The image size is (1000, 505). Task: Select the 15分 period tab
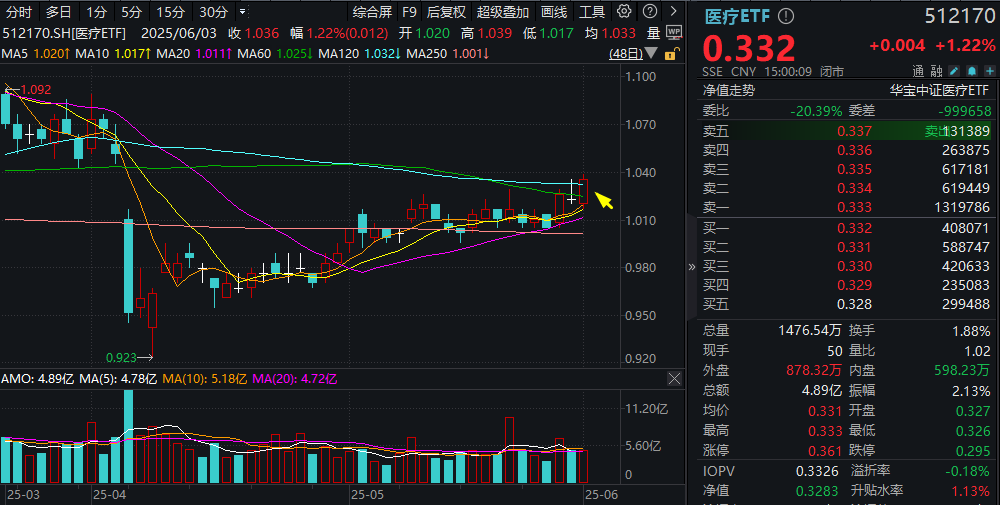170,12
